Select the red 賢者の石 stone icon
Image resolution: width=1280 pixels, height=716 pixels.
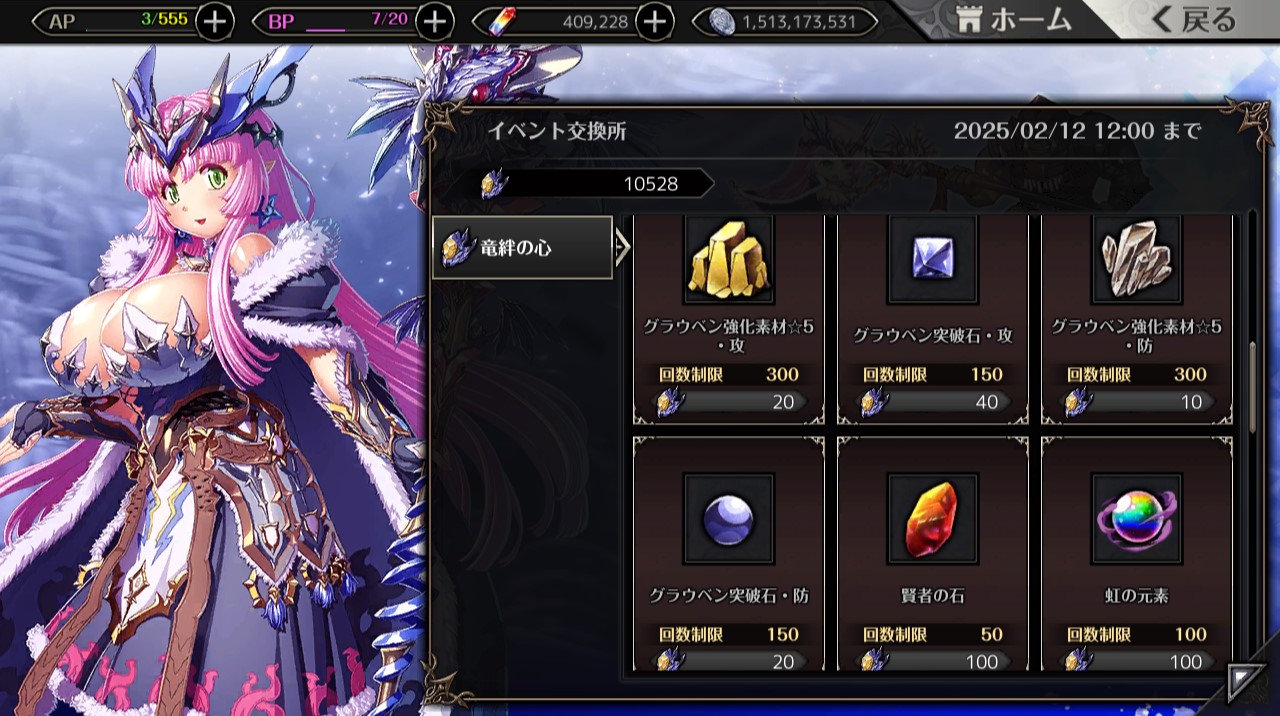coord(933,519)
